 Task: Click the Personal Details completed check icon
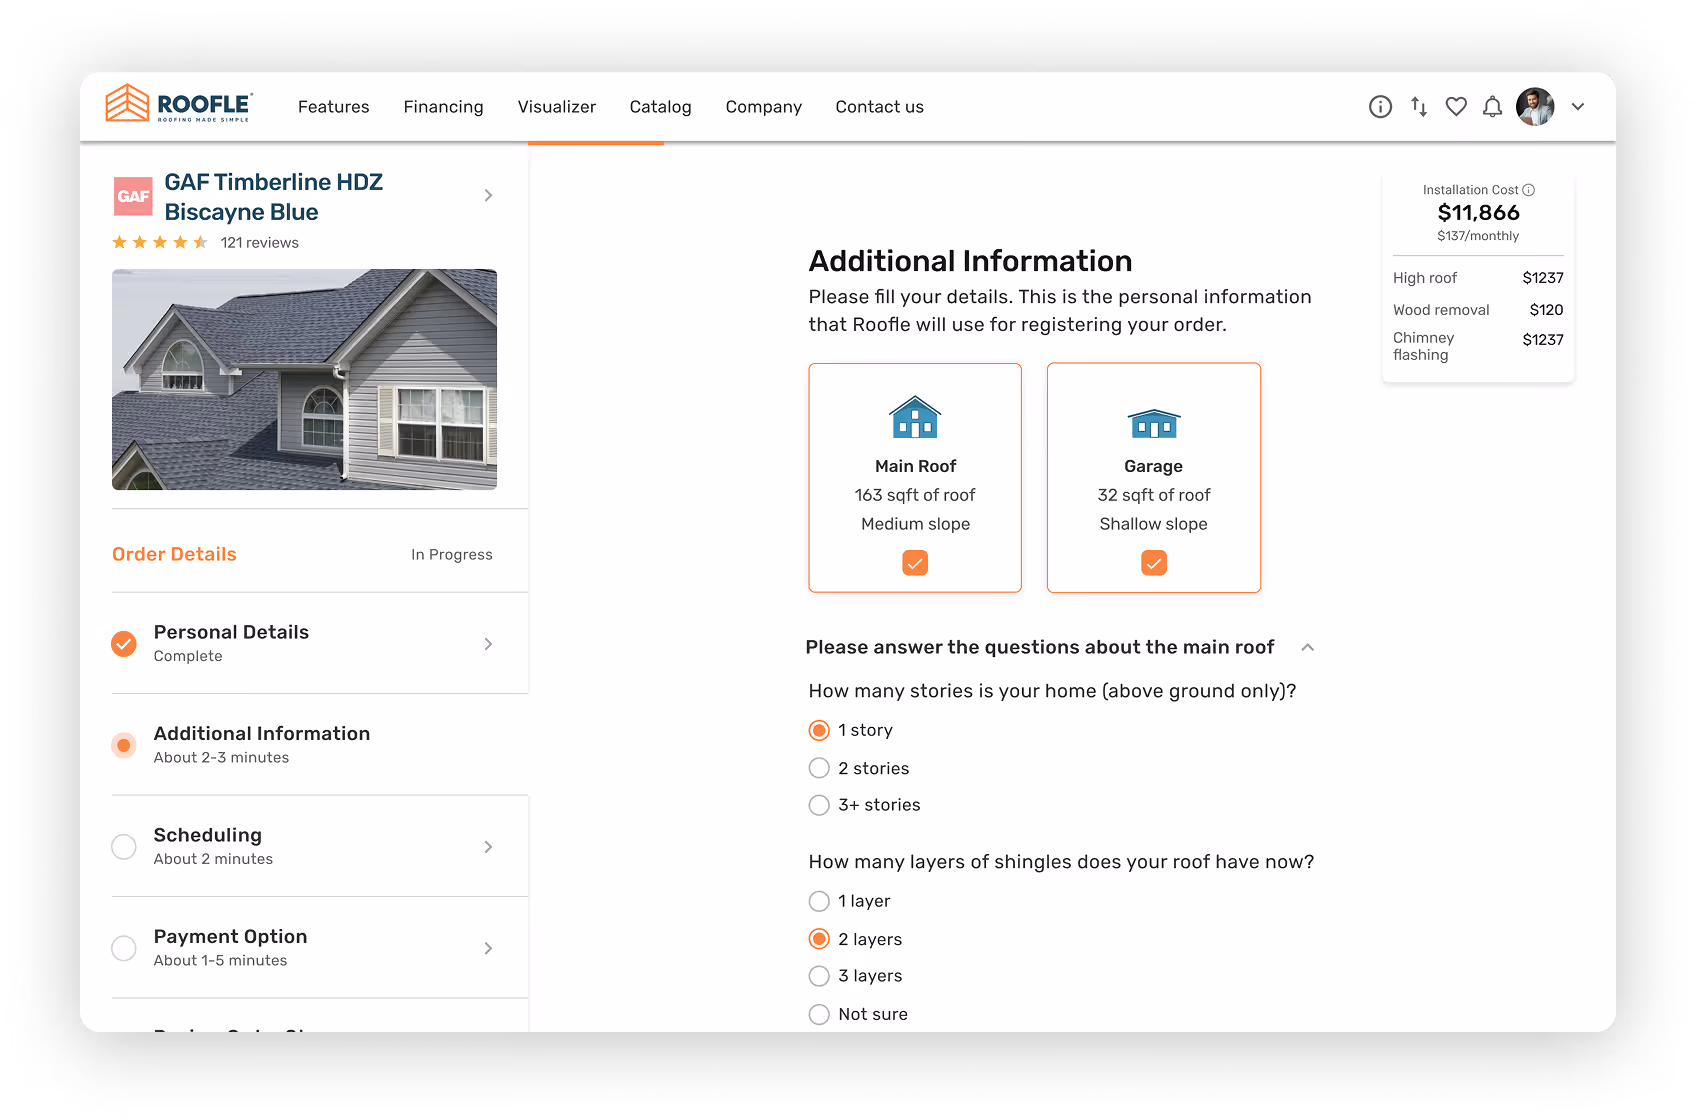pyautogui.click(x=124, y=644)
